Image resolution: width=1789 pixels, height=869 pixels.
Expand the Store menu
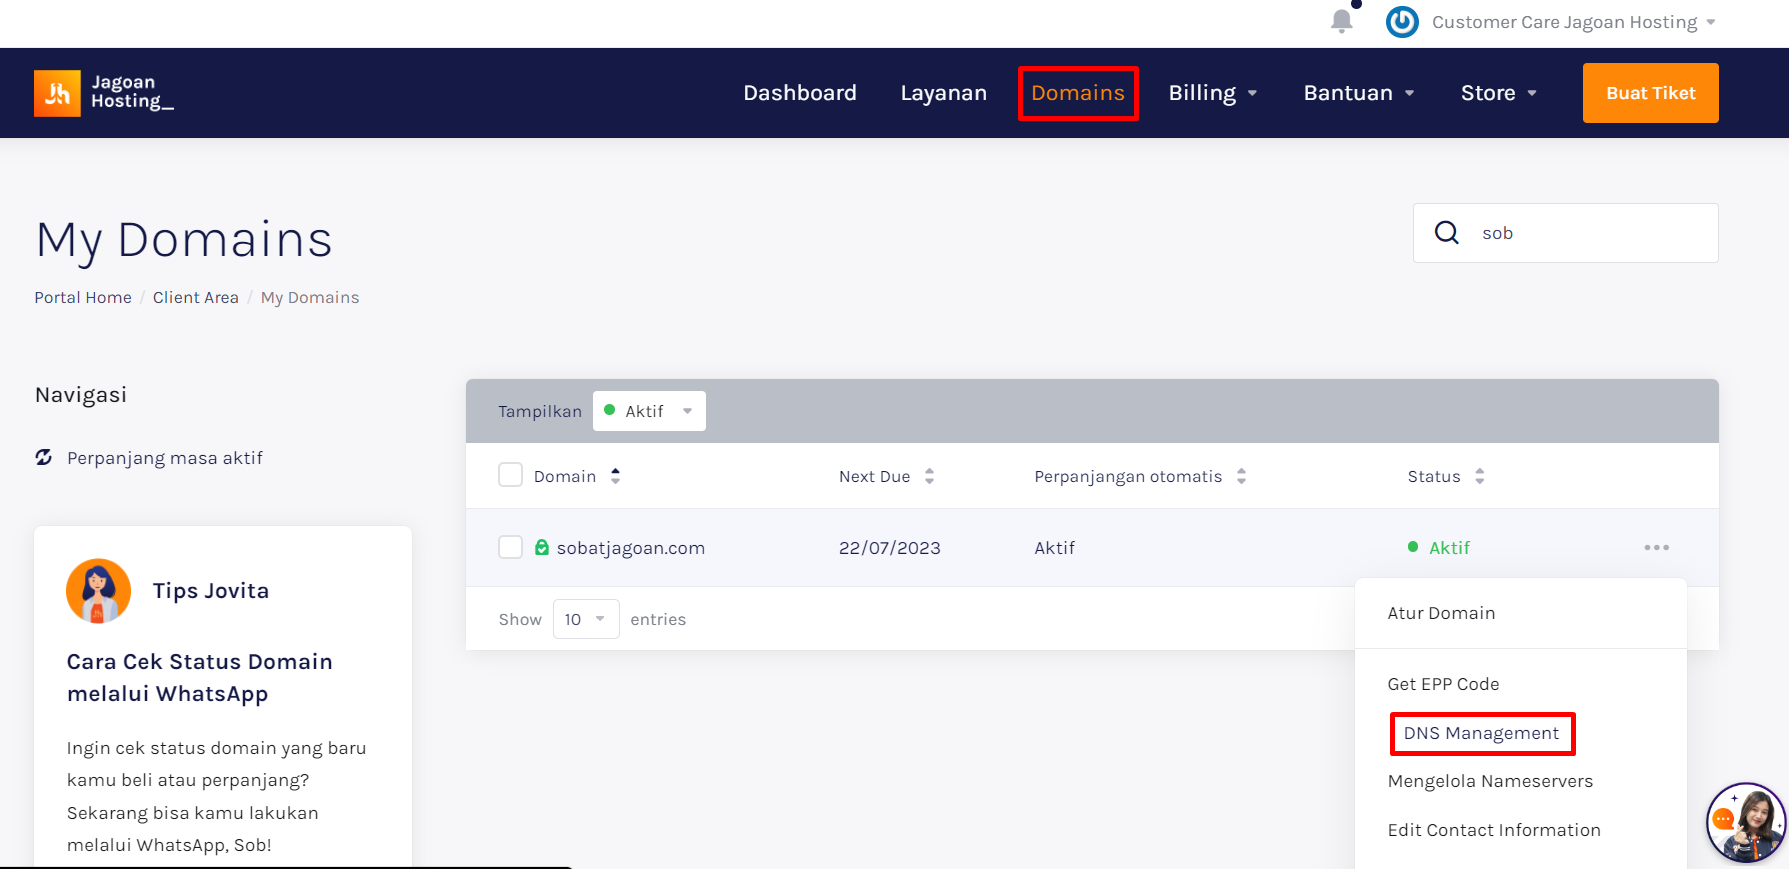tap(1499, 93)
